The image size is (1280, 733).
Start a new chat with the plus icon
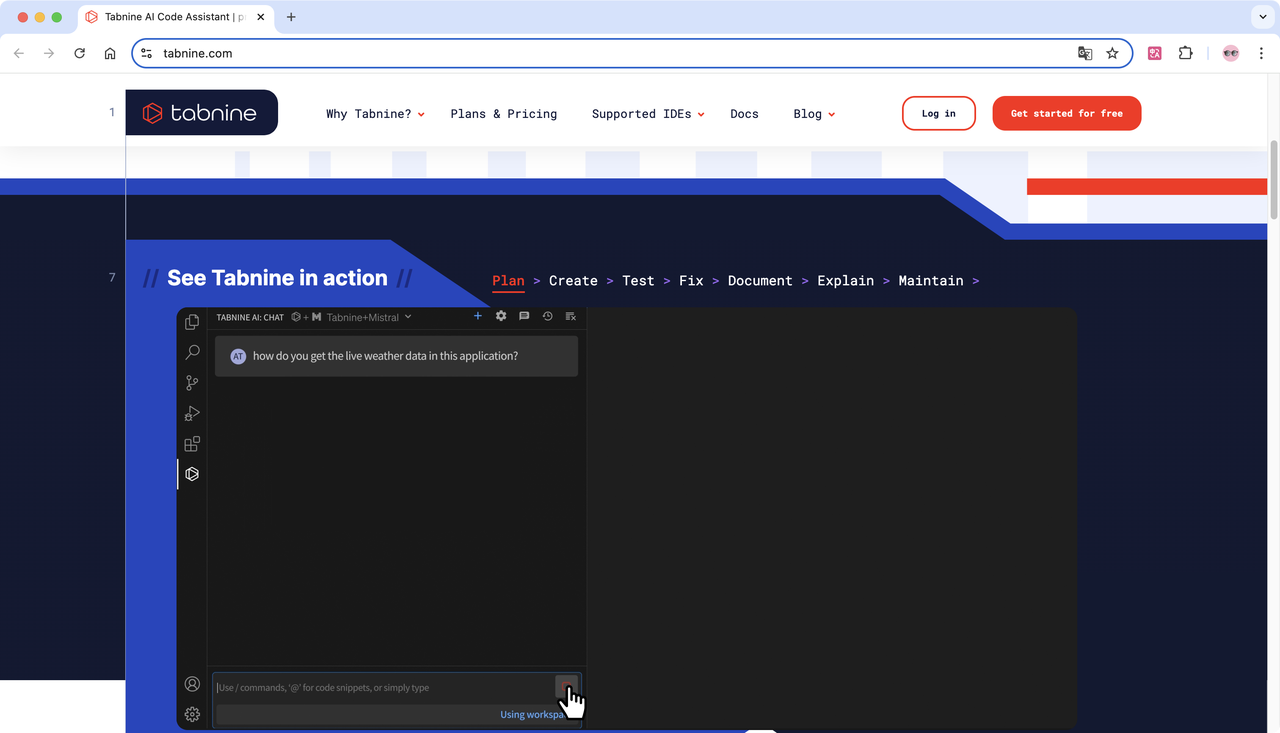pos(478,316)
